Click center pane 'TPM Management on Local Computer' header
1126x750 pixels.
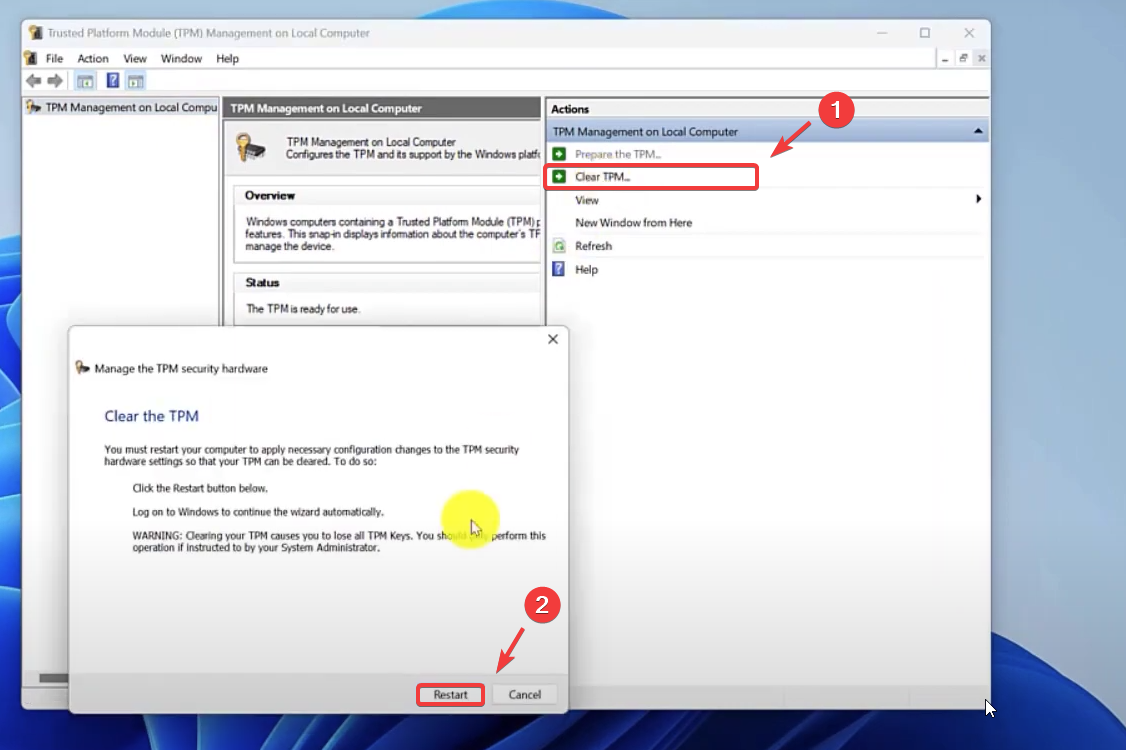[x=381, y=108]
